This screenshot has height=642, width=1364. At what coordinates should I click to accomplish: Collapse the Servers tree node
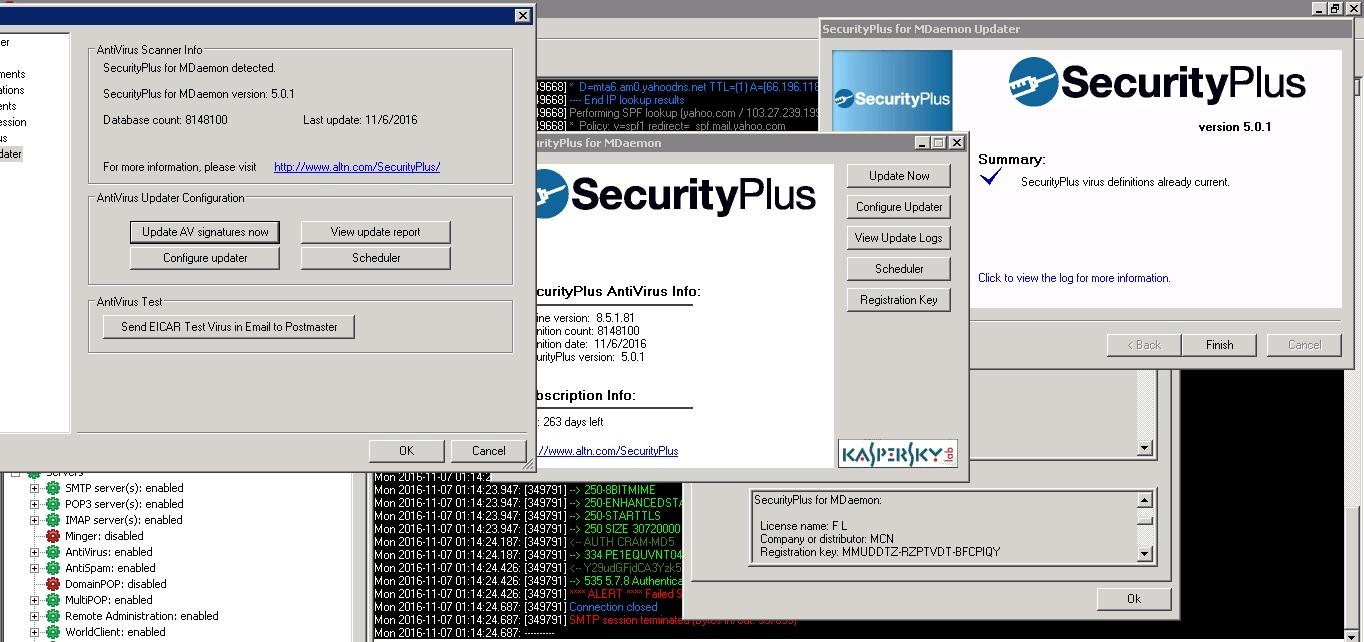click(x=16, y=473)
